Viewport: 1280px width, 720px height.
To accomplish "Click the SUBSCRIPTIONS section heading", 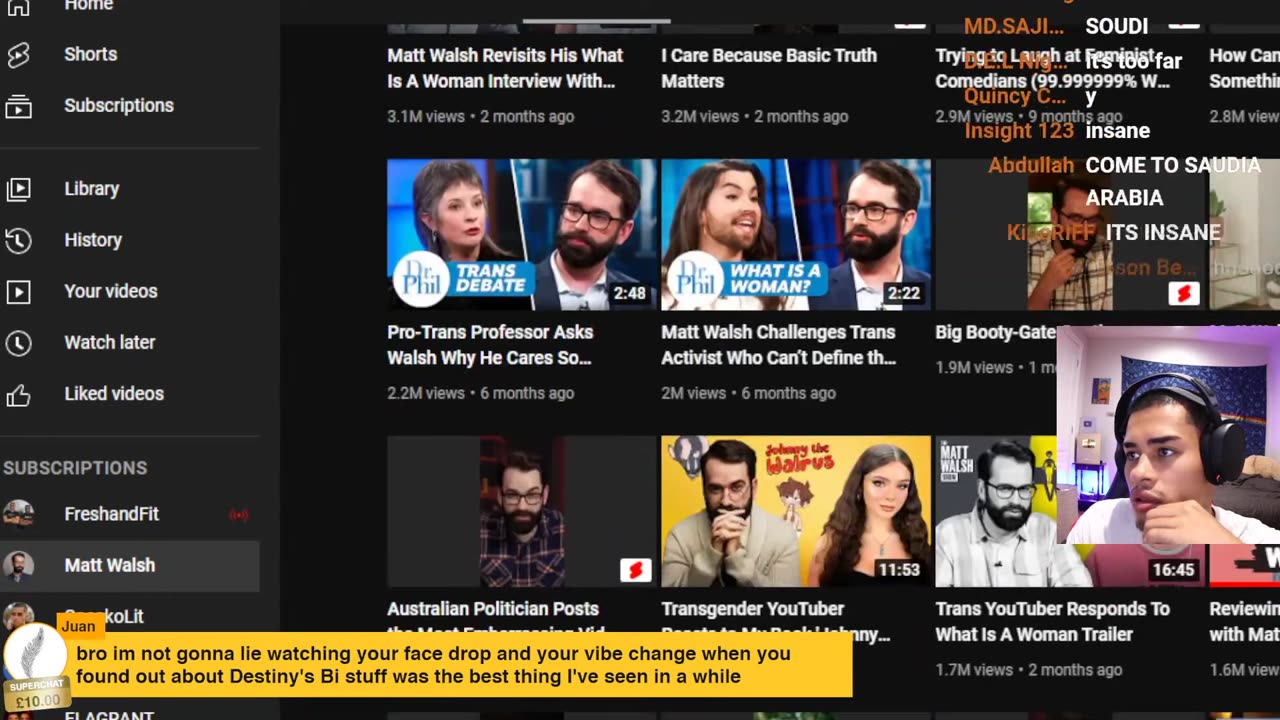I will click(75, 468).
